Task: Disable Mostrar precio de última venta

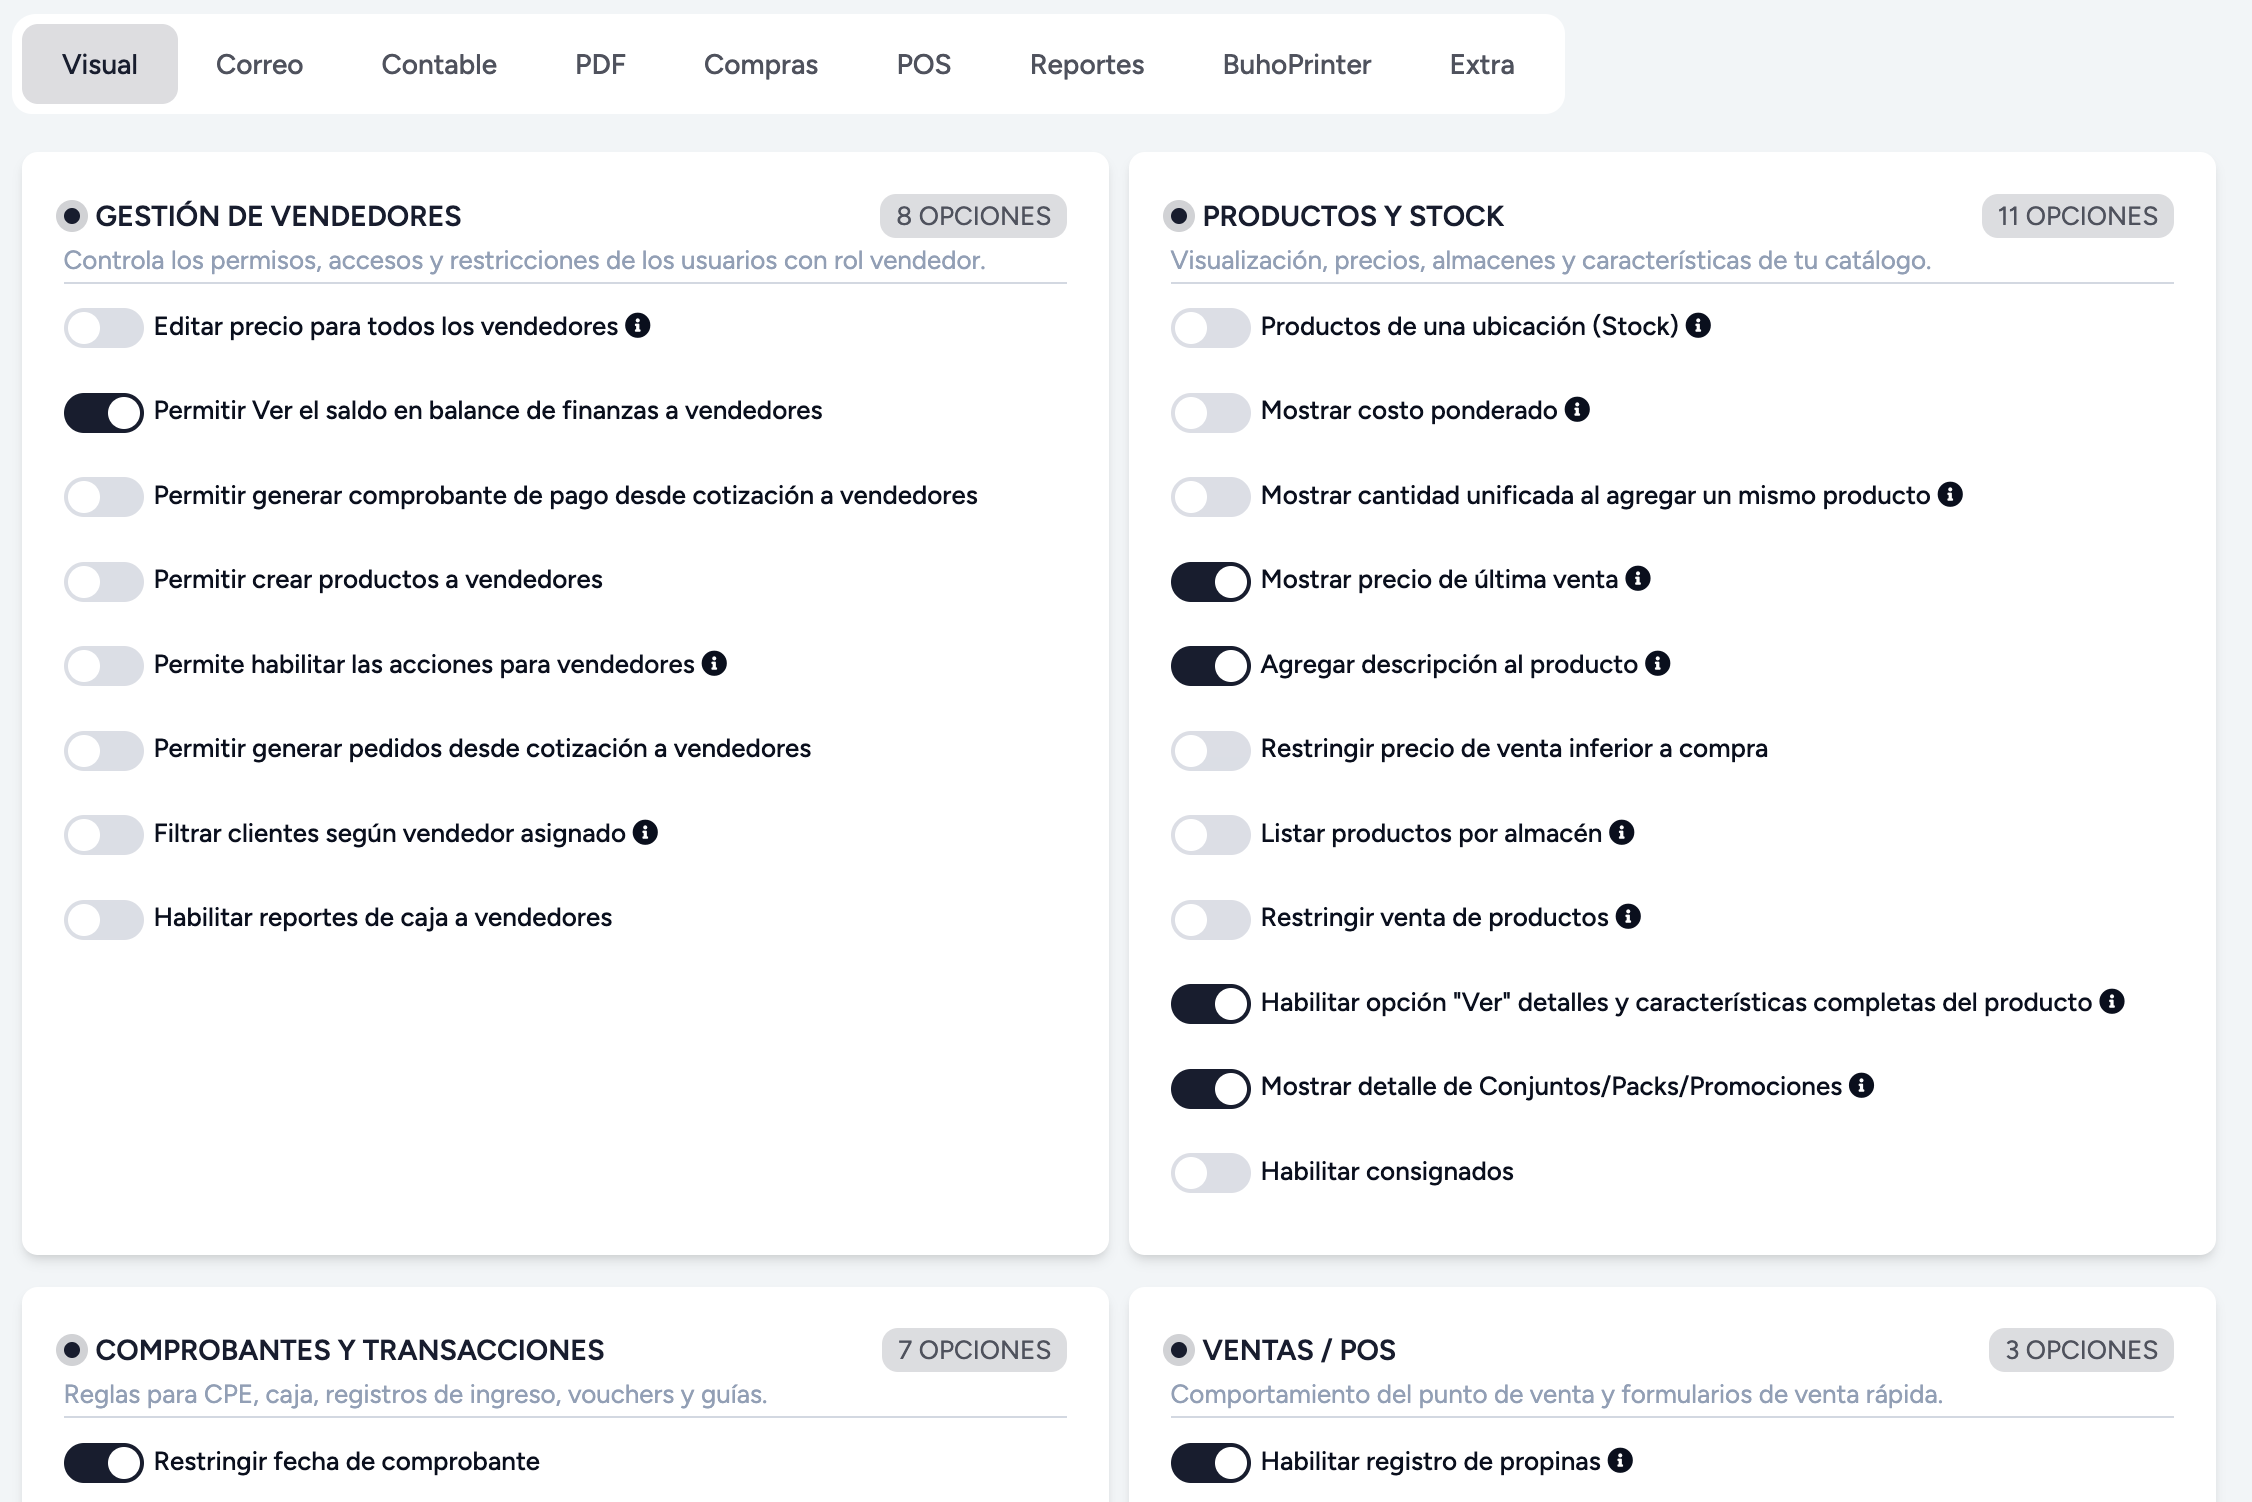Action: pos(1211,581)
